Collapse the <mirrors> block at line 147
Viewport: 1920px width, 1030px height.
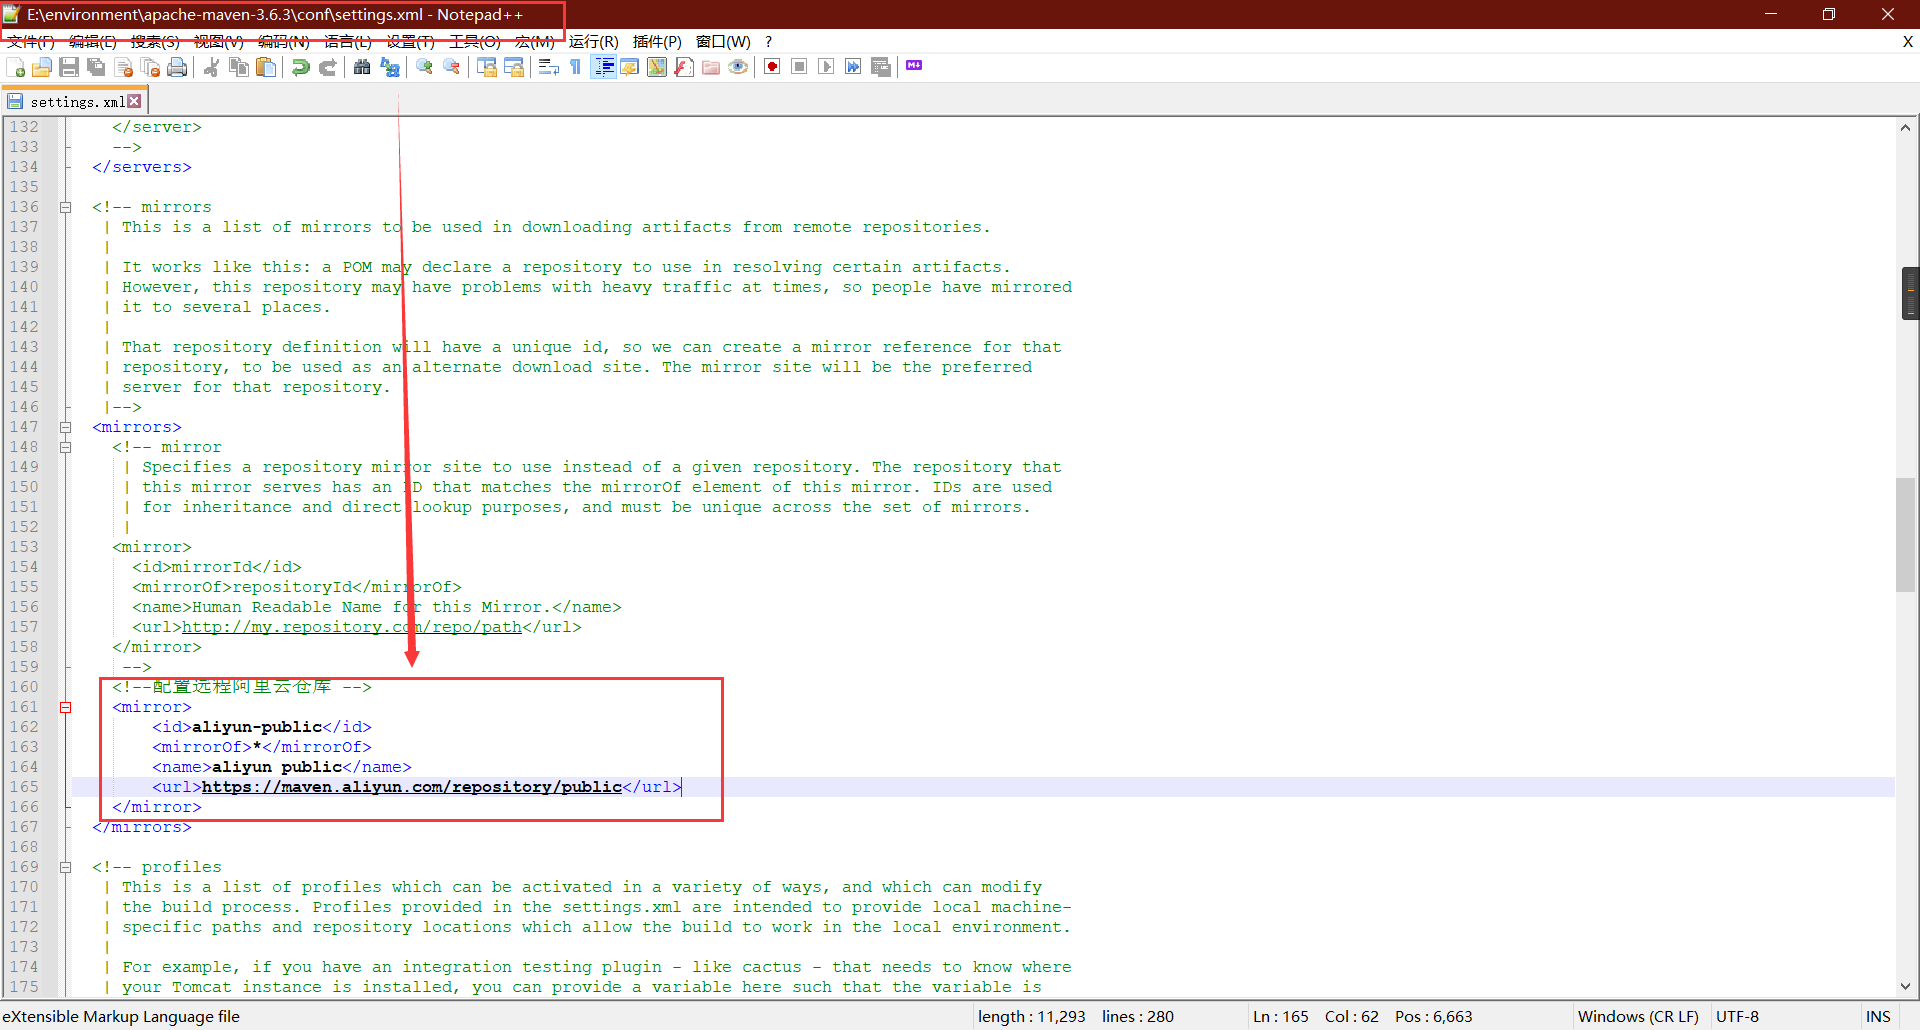(x=66, y=427)
